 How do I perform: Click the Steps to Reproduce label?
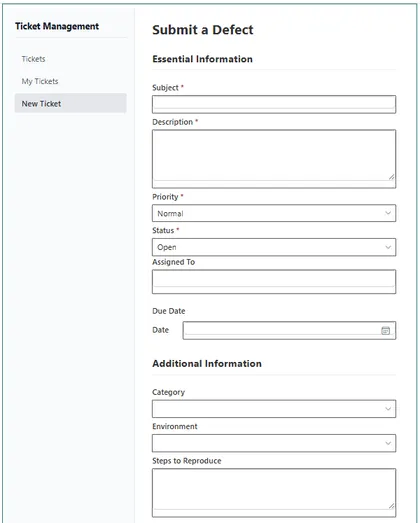tap(187, 461)
